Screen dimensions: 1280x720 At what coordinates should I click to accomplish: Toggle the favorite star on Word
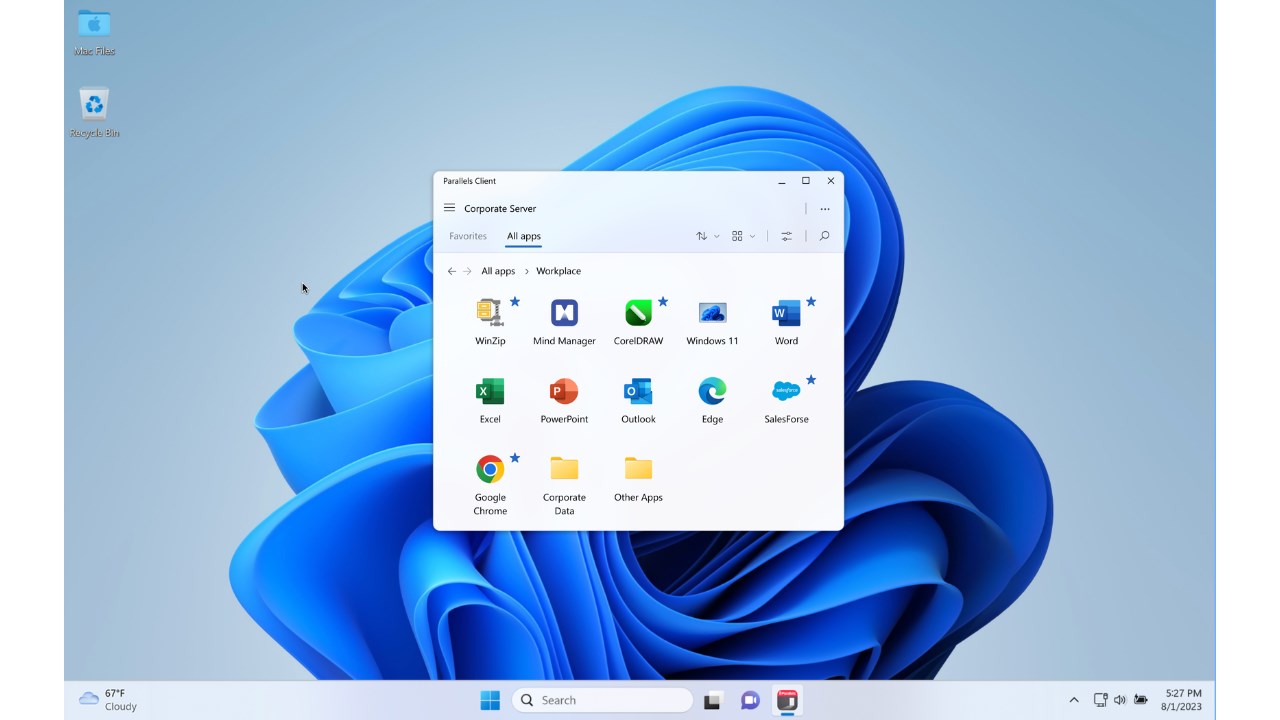(x=811, y=301)
